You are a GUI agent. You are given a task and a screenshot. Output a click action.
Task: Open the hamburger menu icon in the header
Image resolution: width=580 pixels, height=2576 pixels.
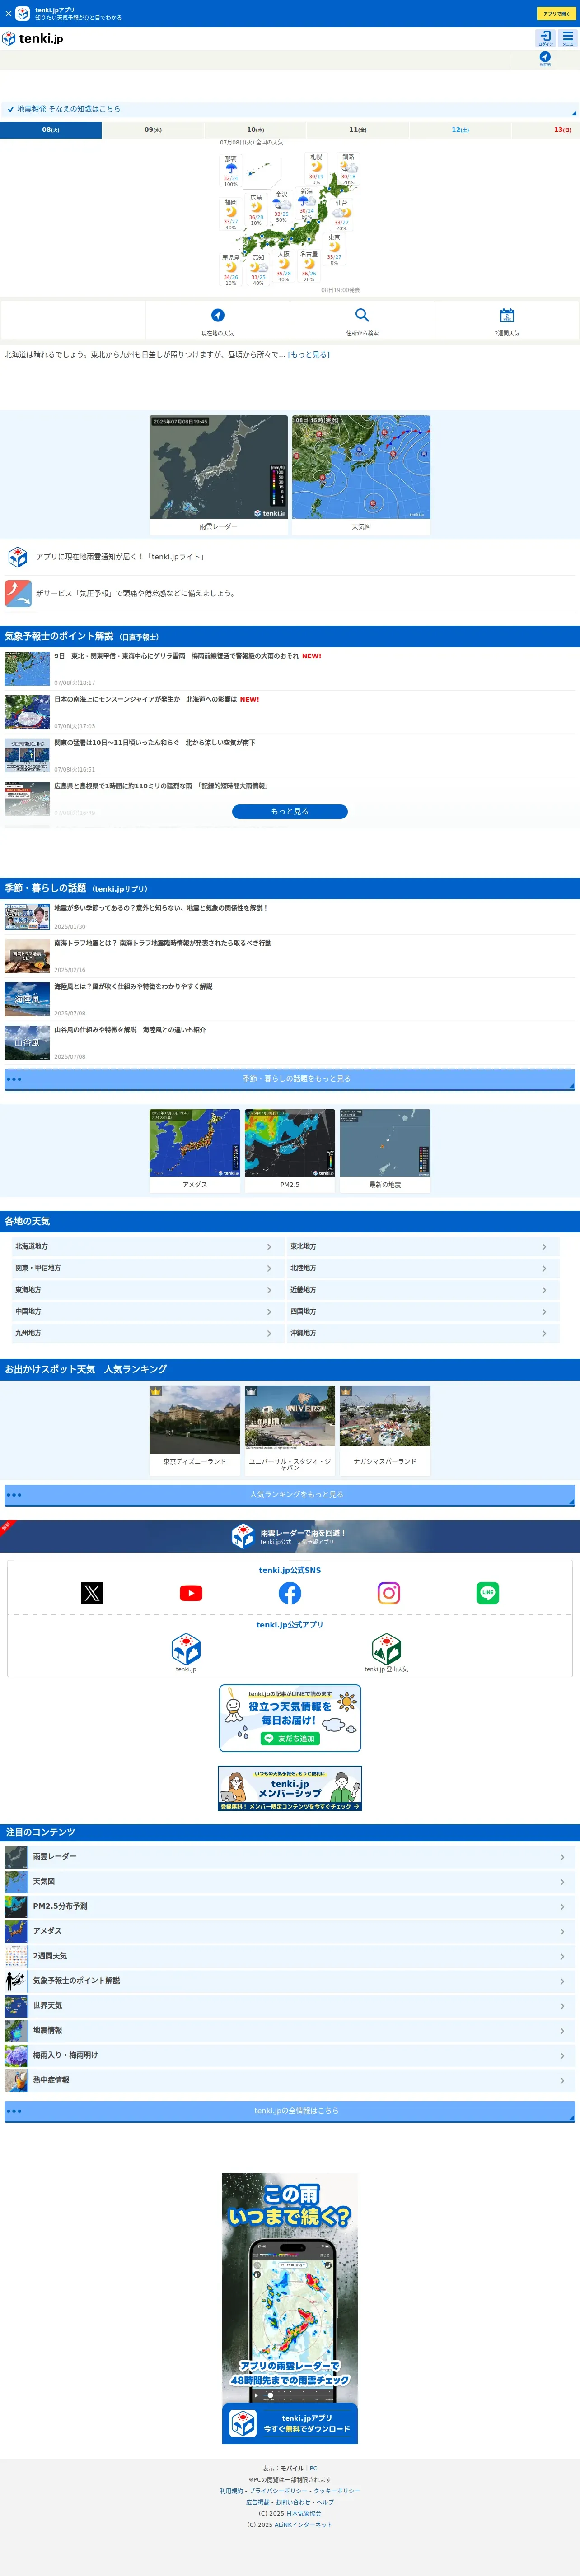[x=568, y=38]
